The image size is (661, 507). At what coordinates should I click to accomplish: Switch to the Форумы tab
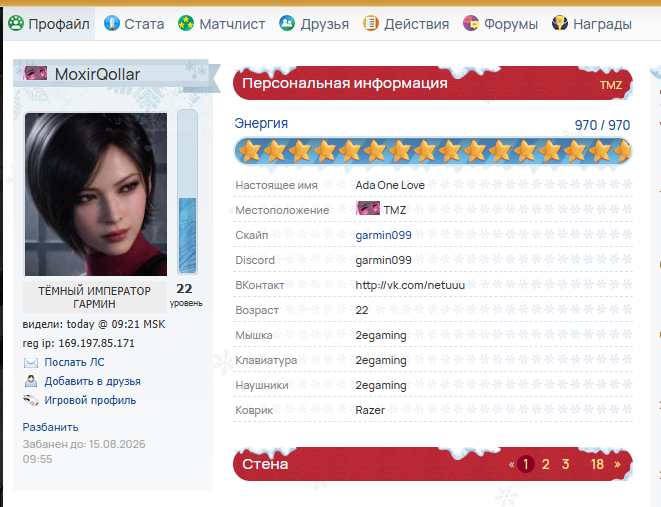tap(500, 24)
